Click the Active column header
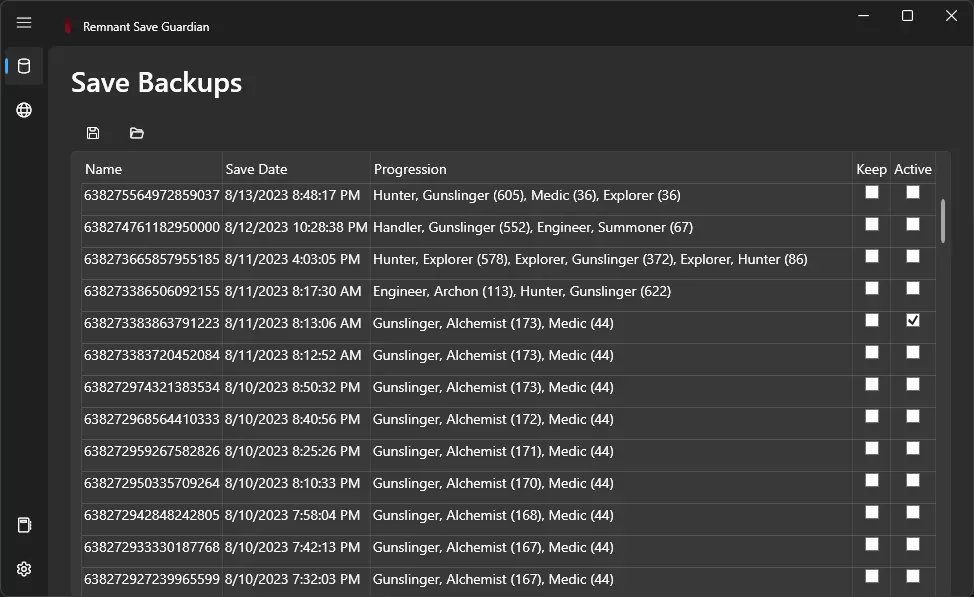Viewport: 974px width, 597px height. [x=912, y=169]
